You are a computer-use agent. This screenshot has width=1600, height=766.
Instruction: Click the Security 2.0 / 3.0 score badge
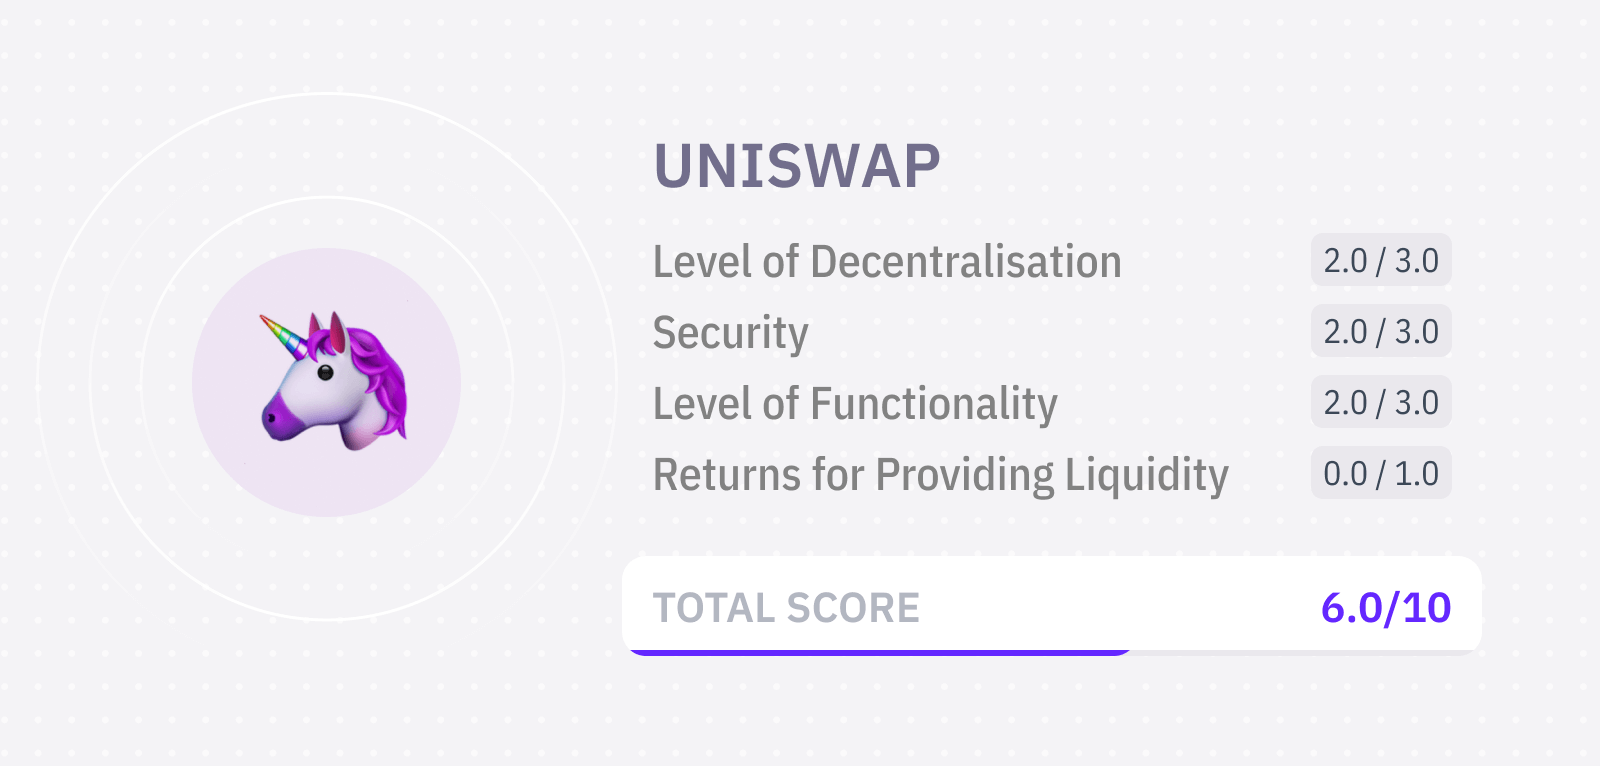click(x=1381, y=331)
